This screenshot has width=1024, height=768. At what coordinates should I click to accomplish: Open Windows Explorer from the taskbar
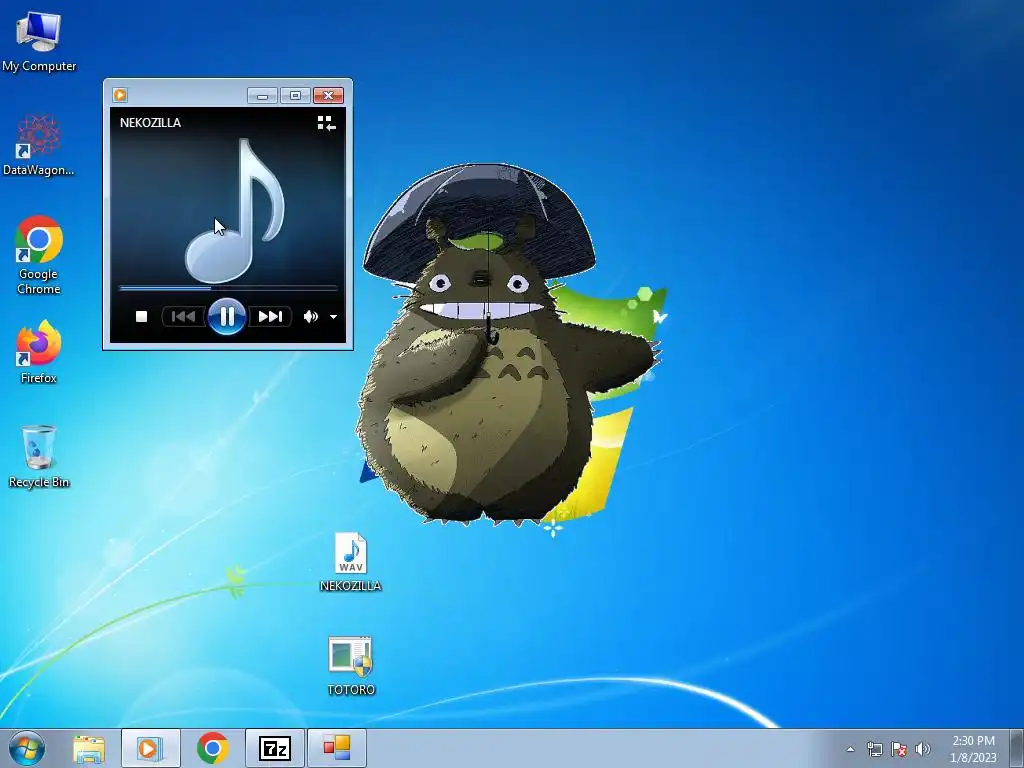(x=89, y=749)
